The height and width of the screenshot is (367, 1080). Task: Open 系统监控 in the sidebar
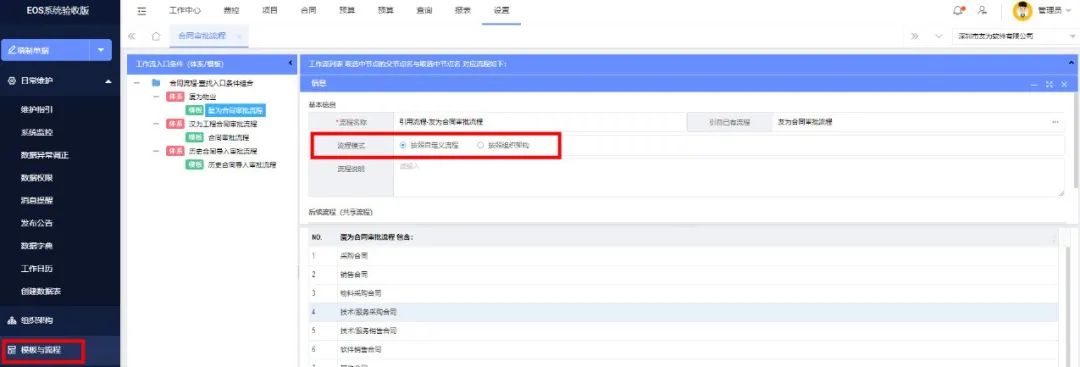[x=37, y=132]
